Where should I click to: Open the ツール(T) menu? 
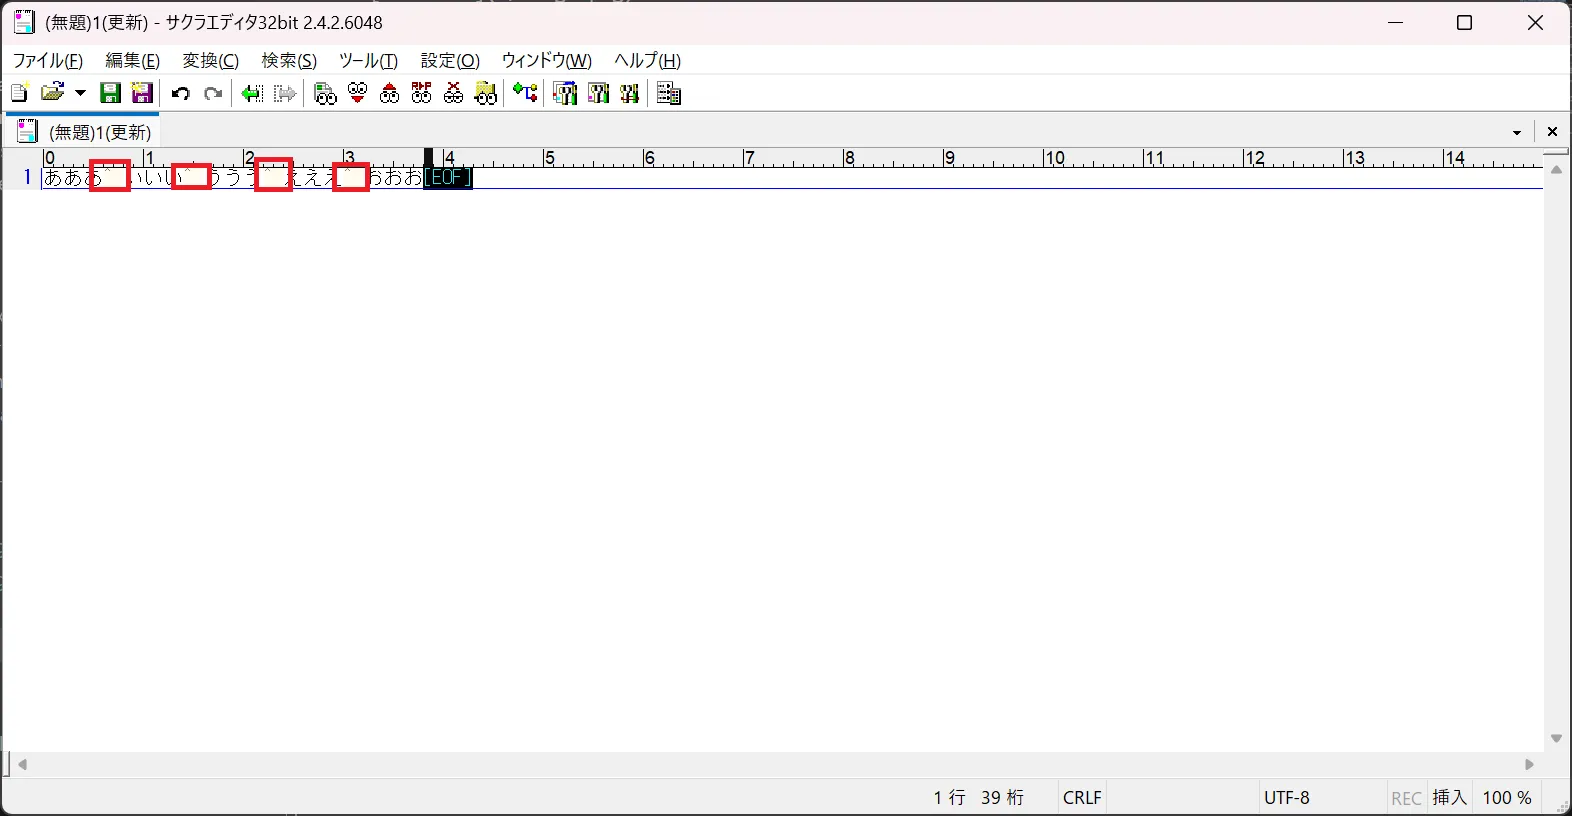(x=368, y=60)
